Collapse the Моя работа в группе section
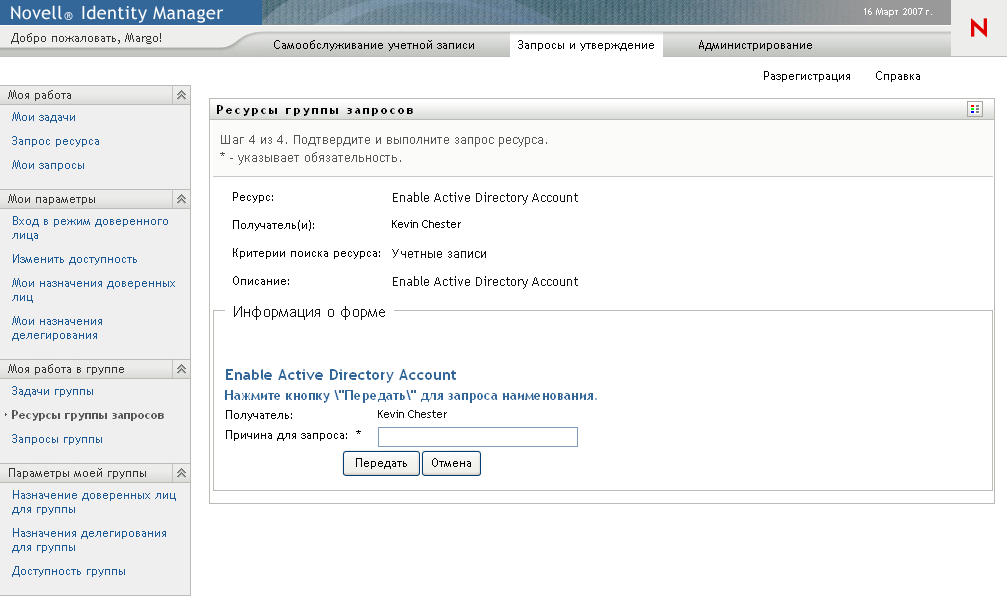The height and width of the screenshot is (599, 1007). (x=181, y=369)
